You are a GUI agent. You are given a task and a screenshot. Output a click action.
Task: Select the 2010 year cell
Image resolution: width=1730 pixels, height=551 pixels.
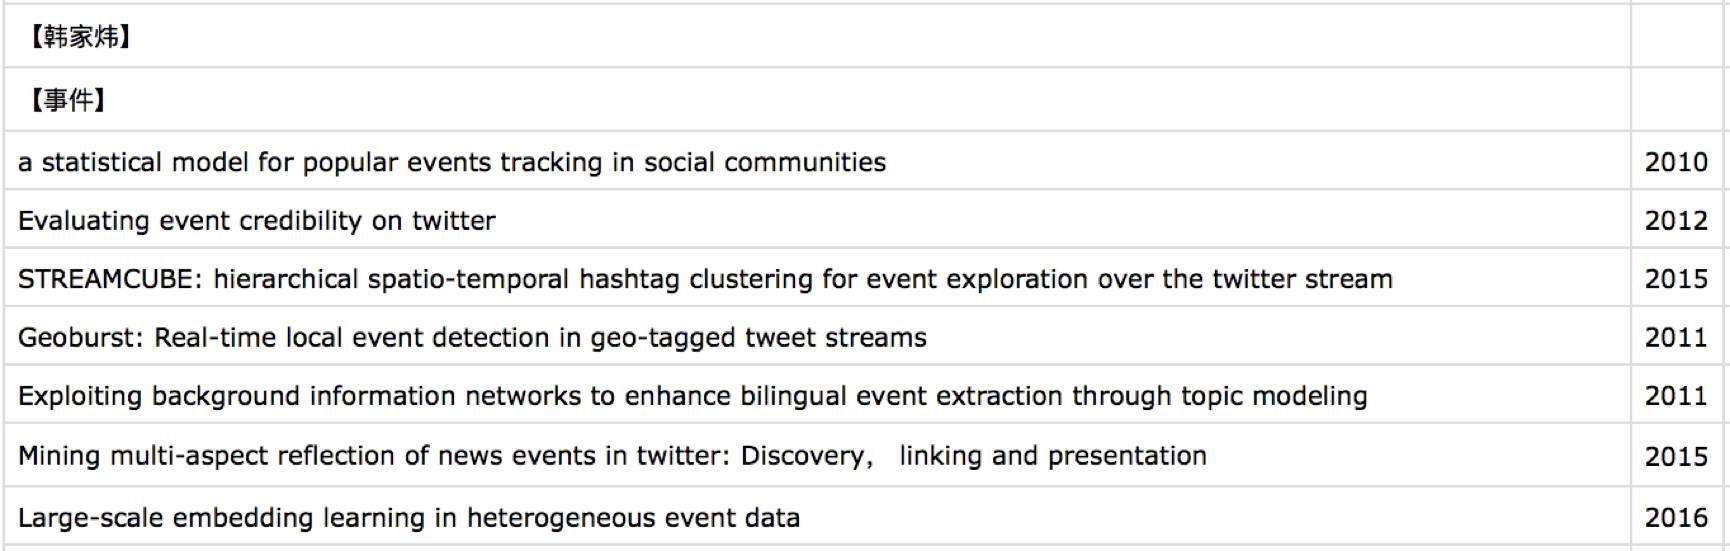point(1676,162)
